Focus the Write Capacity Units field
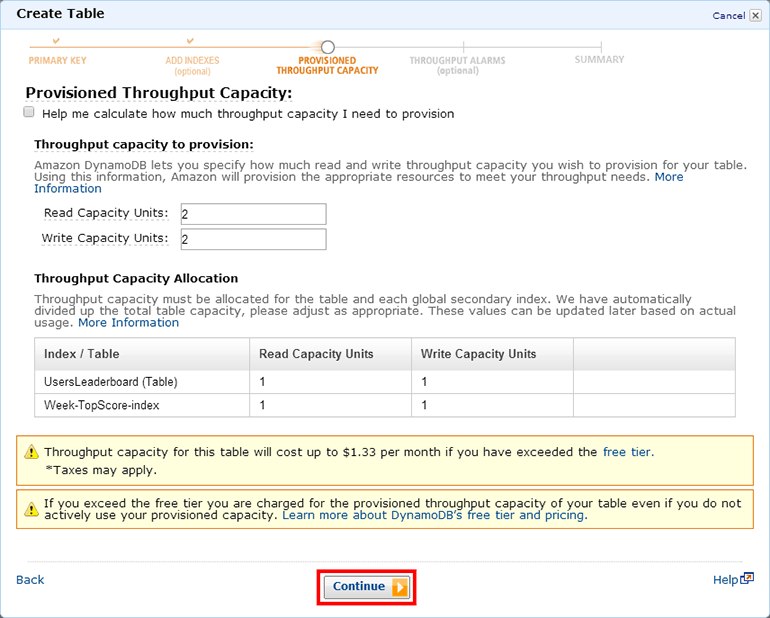The height and width of the screenshot is (618, 770). pos(253,239)
